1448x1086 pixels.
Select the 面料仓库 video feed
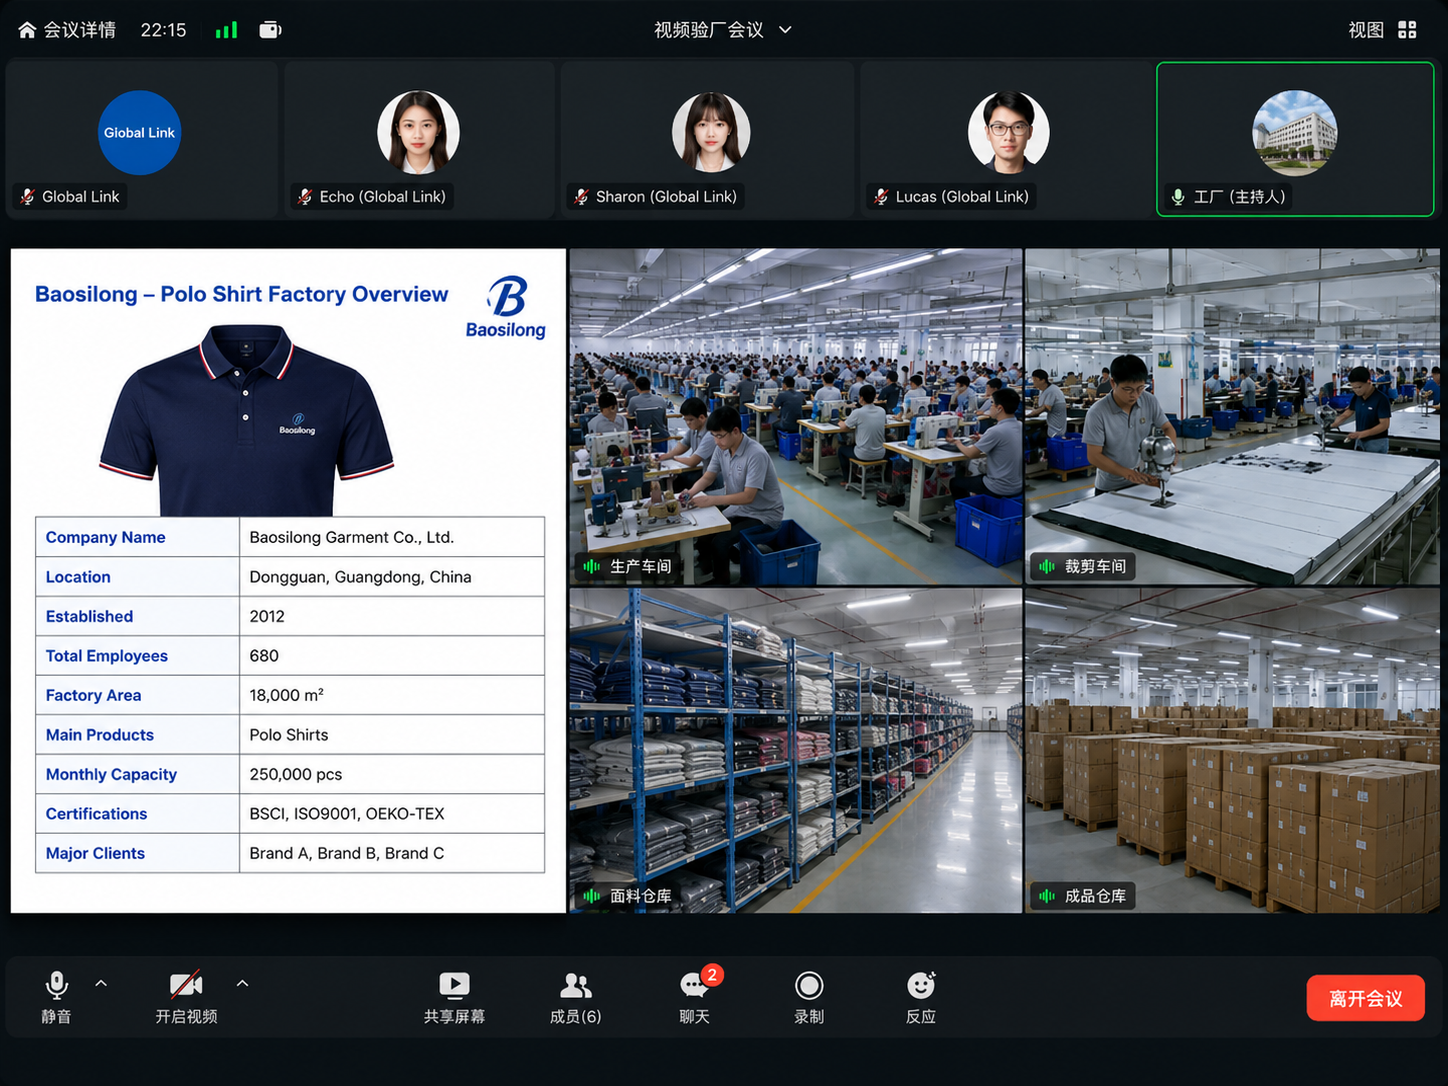tap(796, 750)
